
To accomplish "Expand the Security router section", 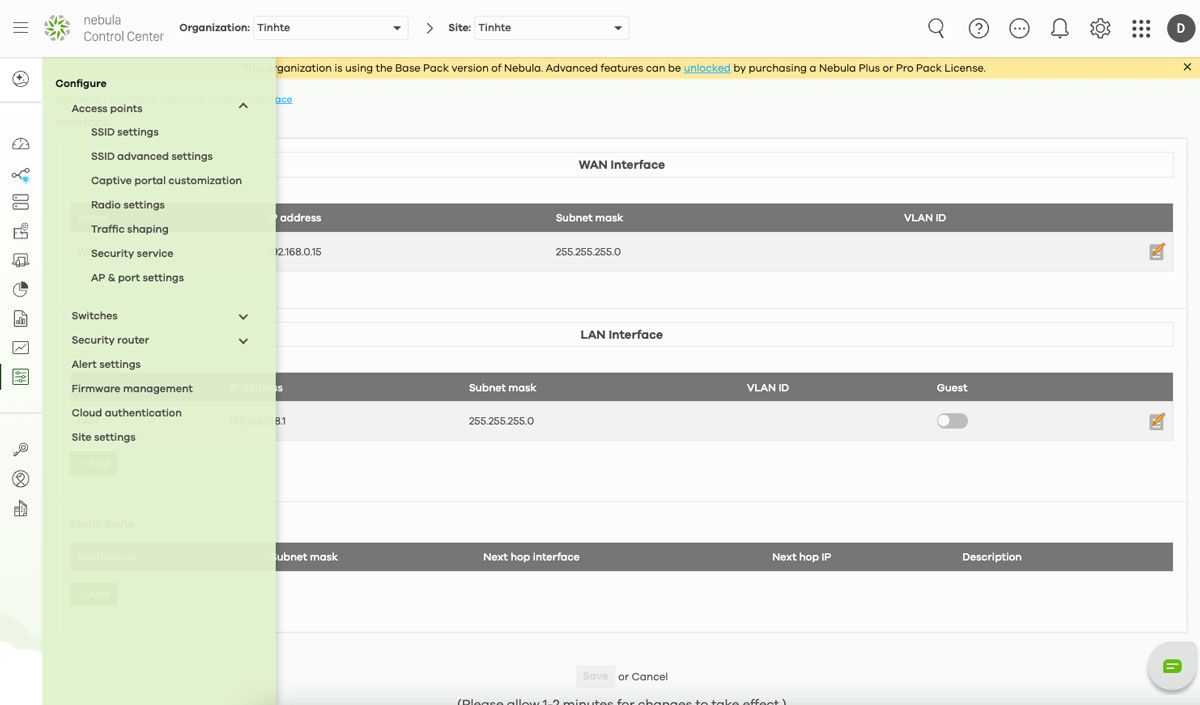I will [x=243, y=341].
